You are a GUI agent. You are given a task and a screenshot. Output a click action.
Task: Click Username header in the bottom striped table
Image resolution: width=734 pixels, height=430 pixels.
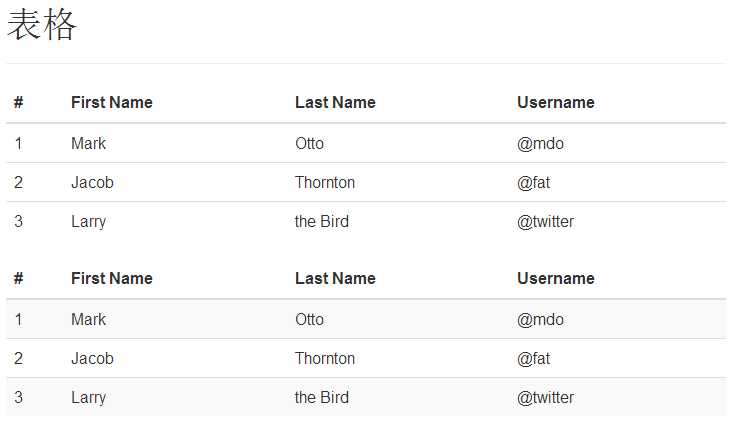point(555,278)
